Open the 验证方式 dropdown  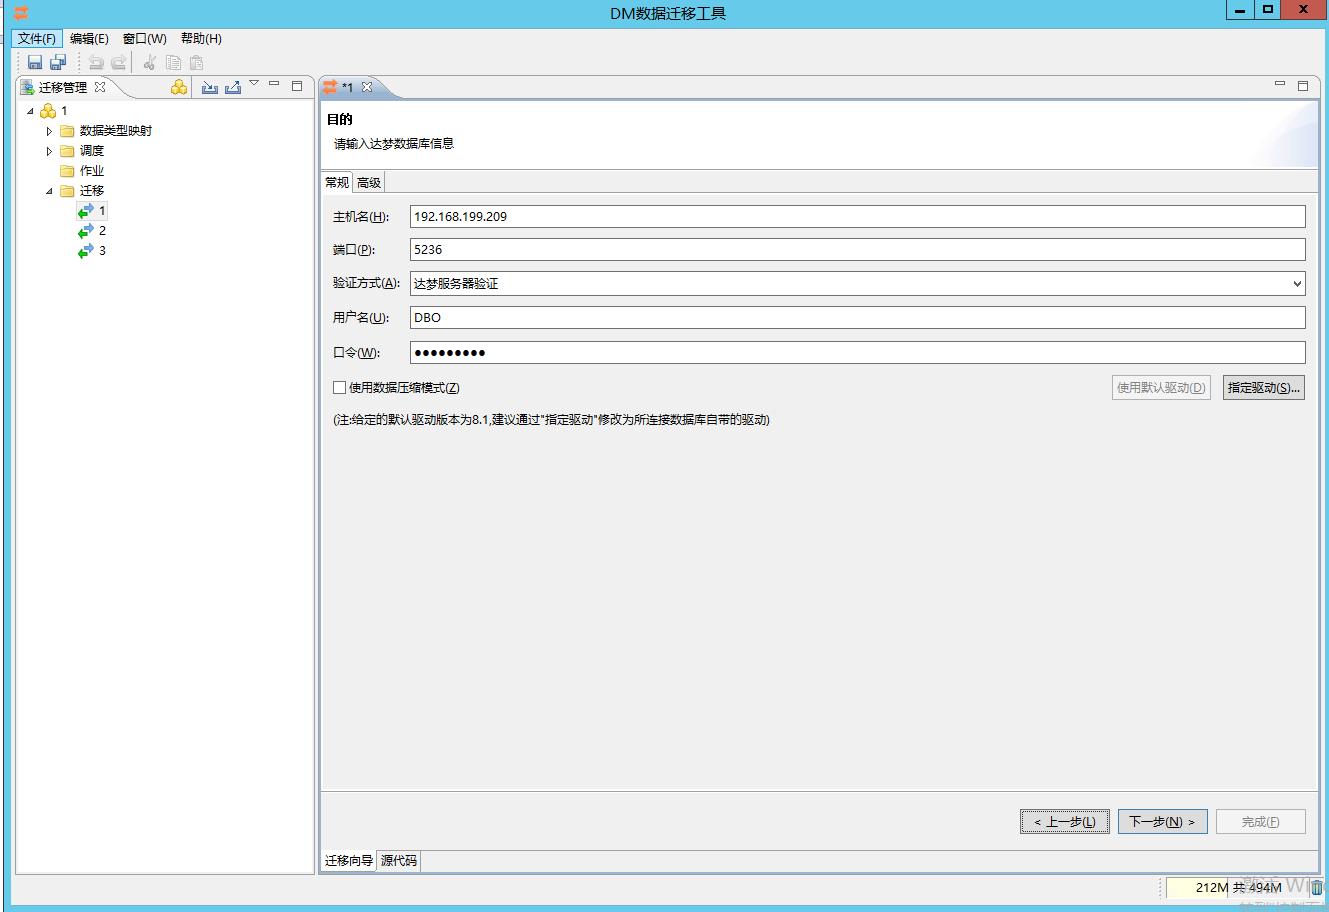click(1297, 284)
